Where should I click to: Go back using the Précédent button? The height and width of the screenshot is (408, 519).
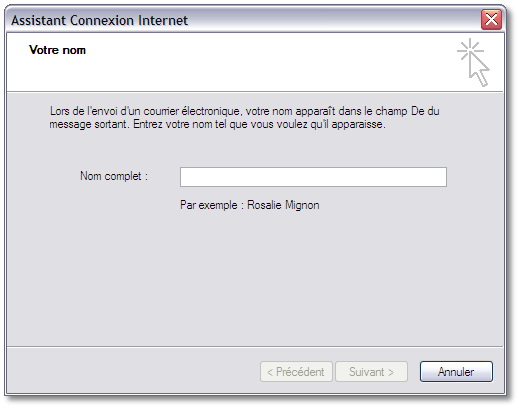tap(296, 371)
